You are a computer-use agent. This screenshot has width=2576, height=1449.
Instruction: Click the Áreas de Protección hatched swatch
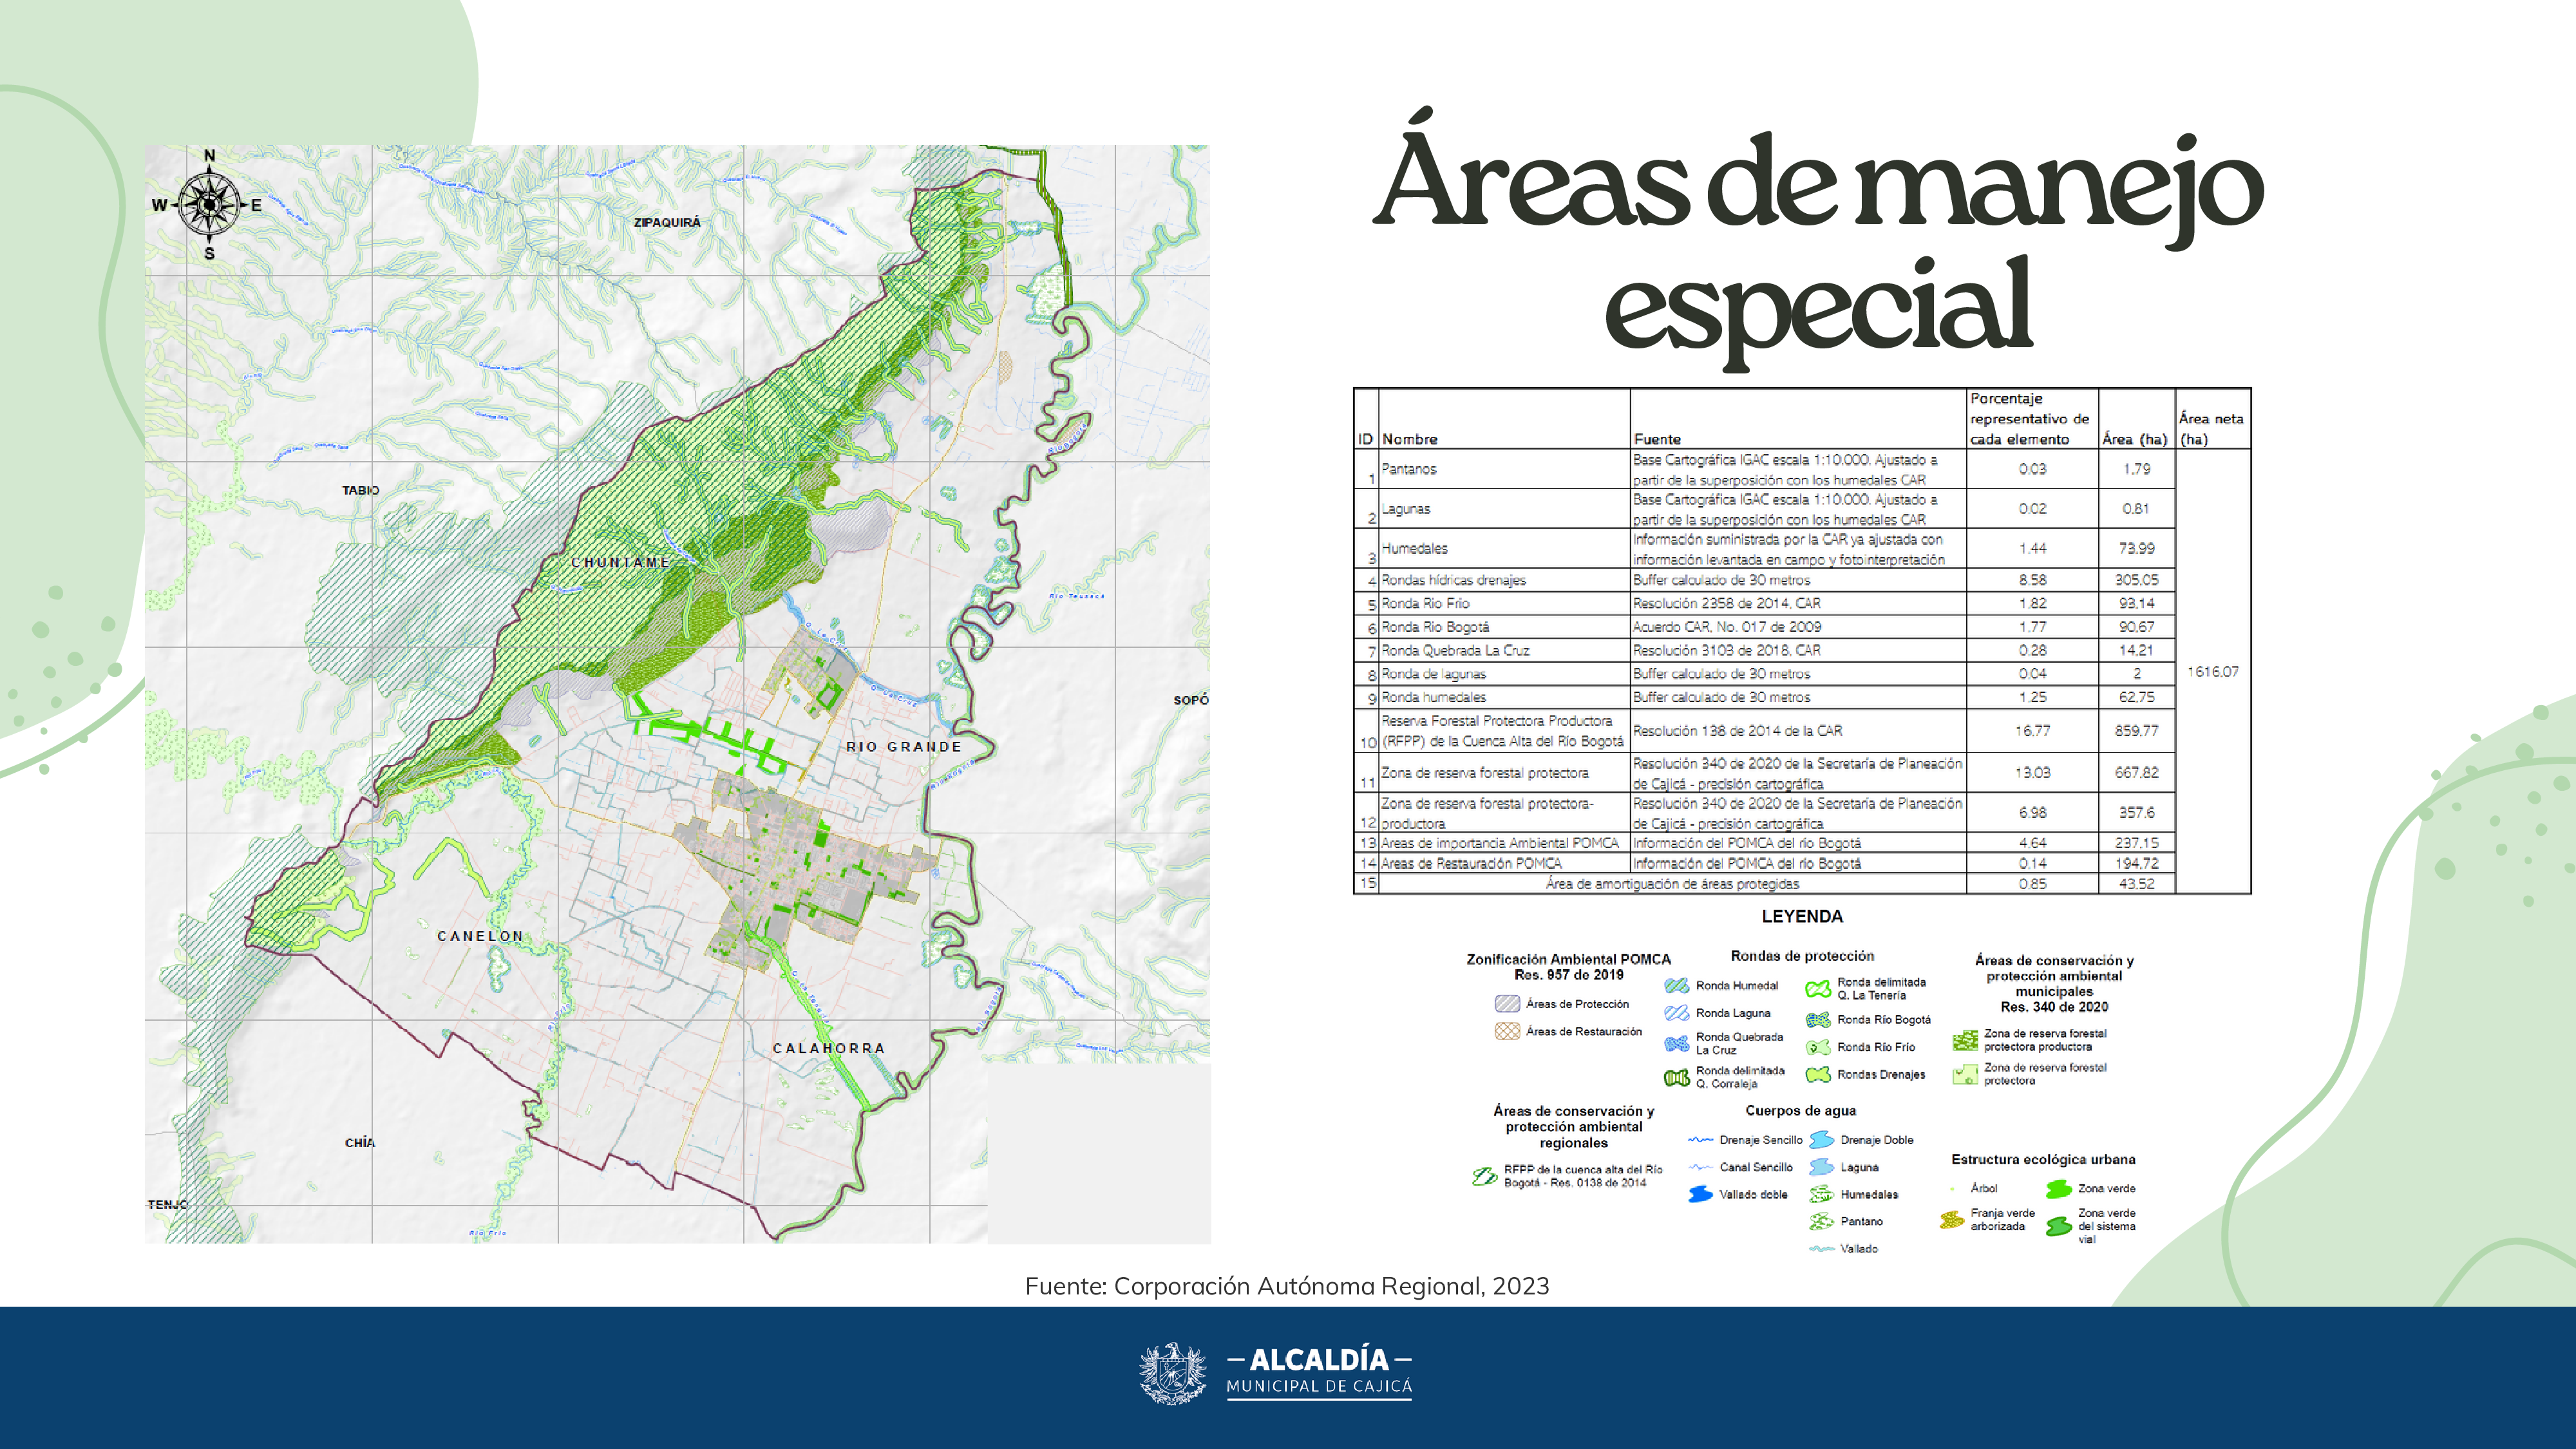(1507, 1004)
